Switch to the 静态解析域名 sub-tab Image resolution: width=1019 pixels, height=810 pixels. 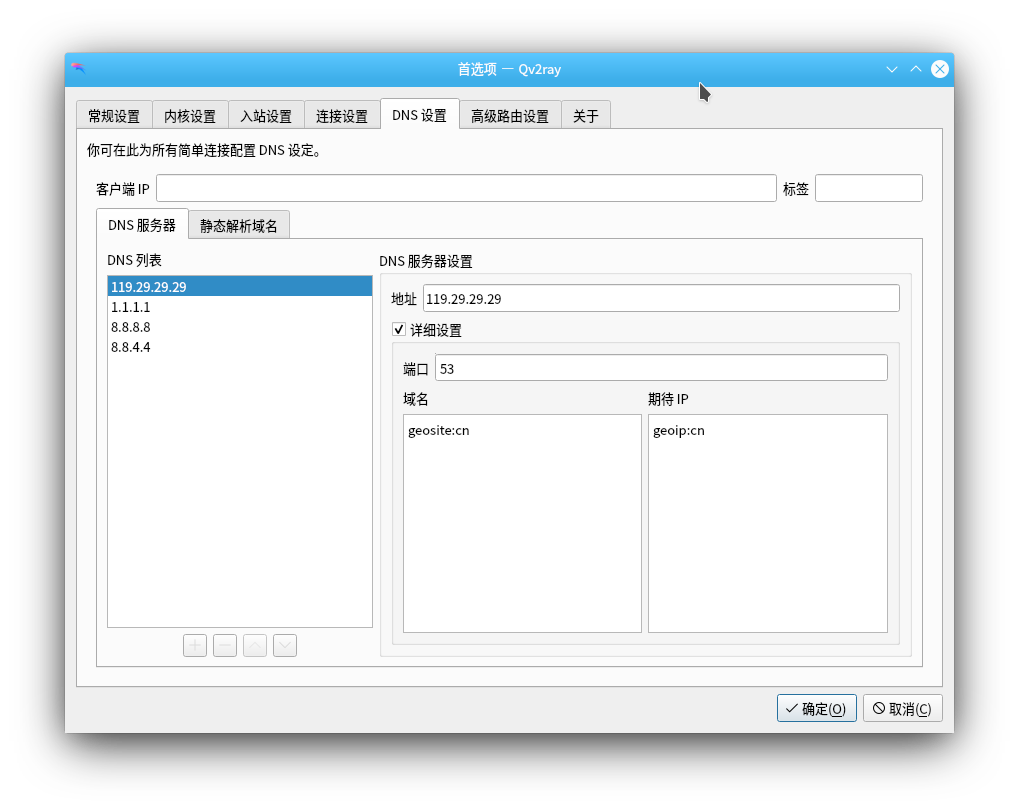[x=239, y=226]
